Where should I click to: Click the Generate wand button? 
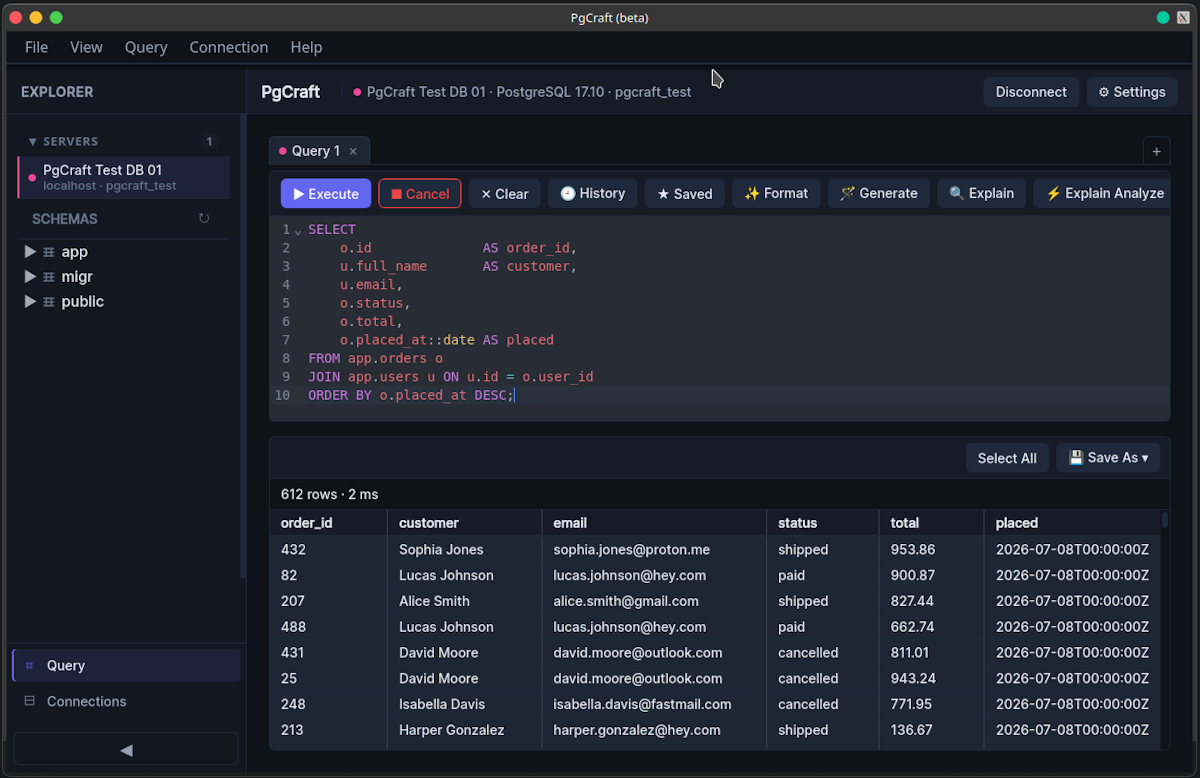(x=879, y=194)
